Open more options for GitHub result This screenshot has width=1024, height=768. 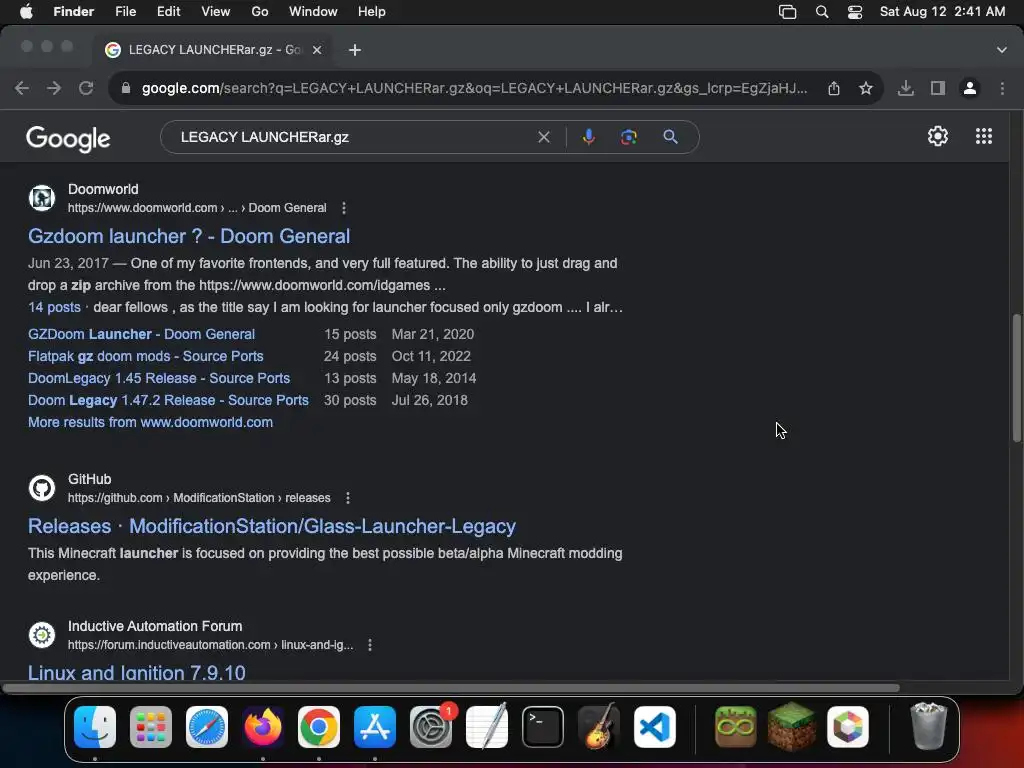[x=347, y=498]
